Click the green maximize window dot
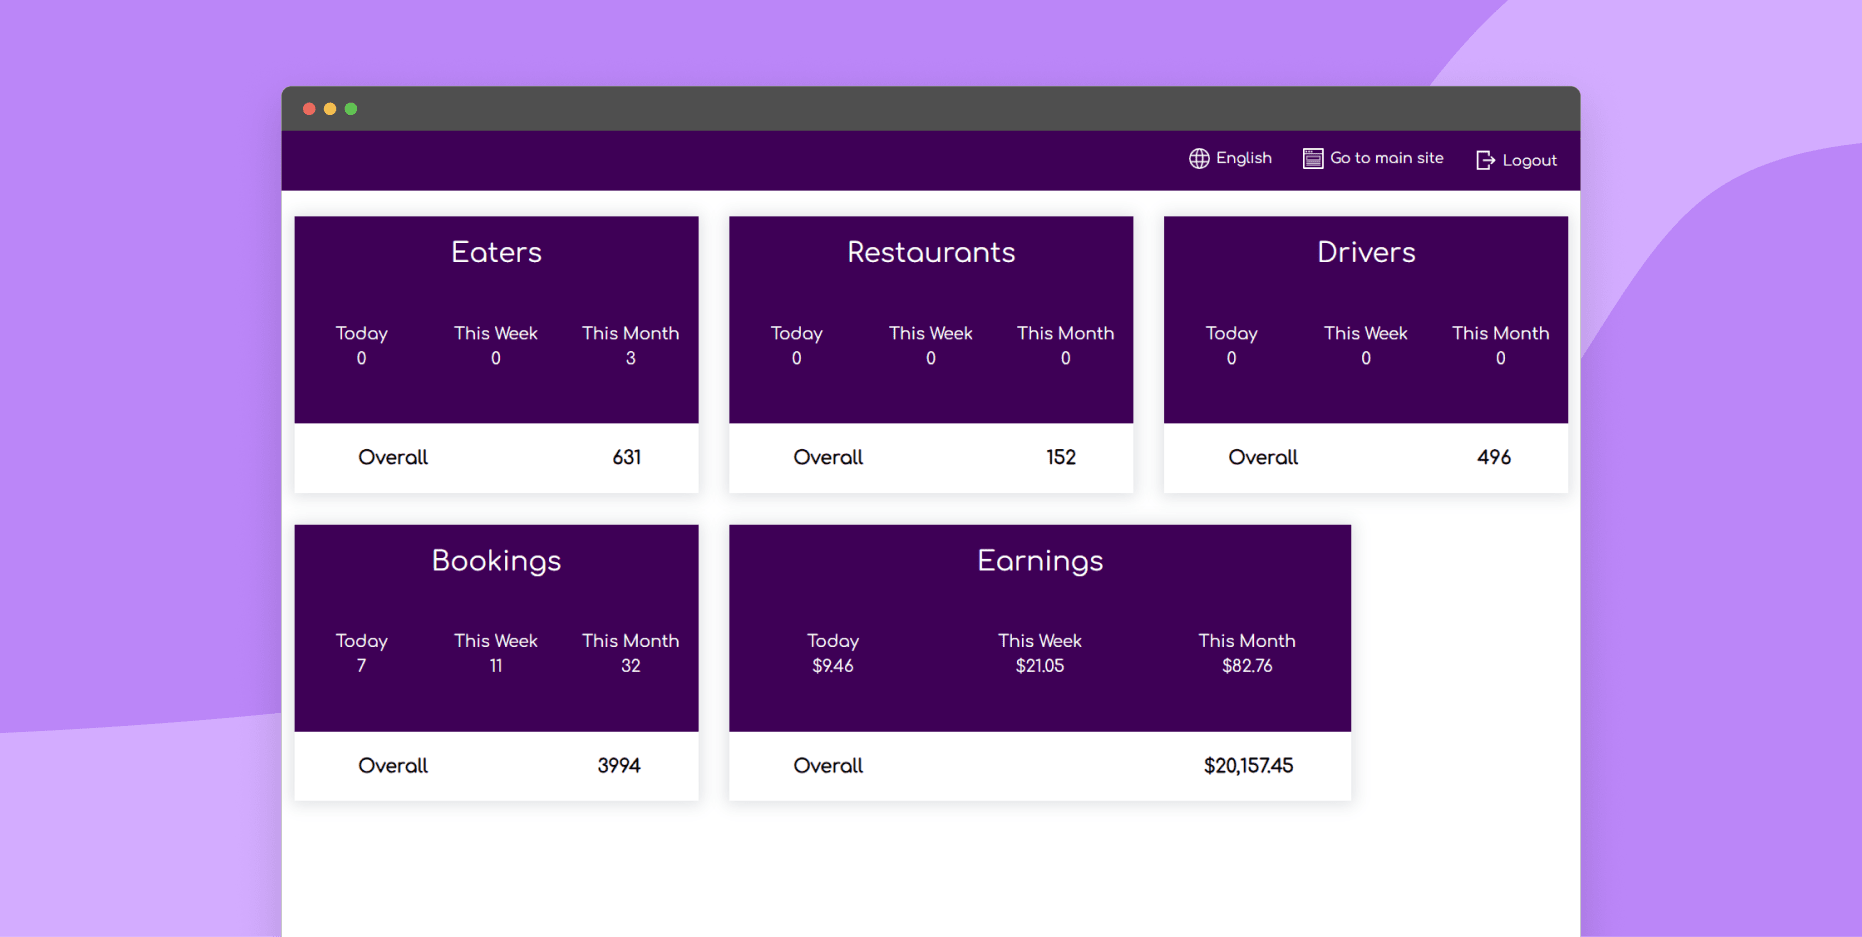 [x=351, y=109]
